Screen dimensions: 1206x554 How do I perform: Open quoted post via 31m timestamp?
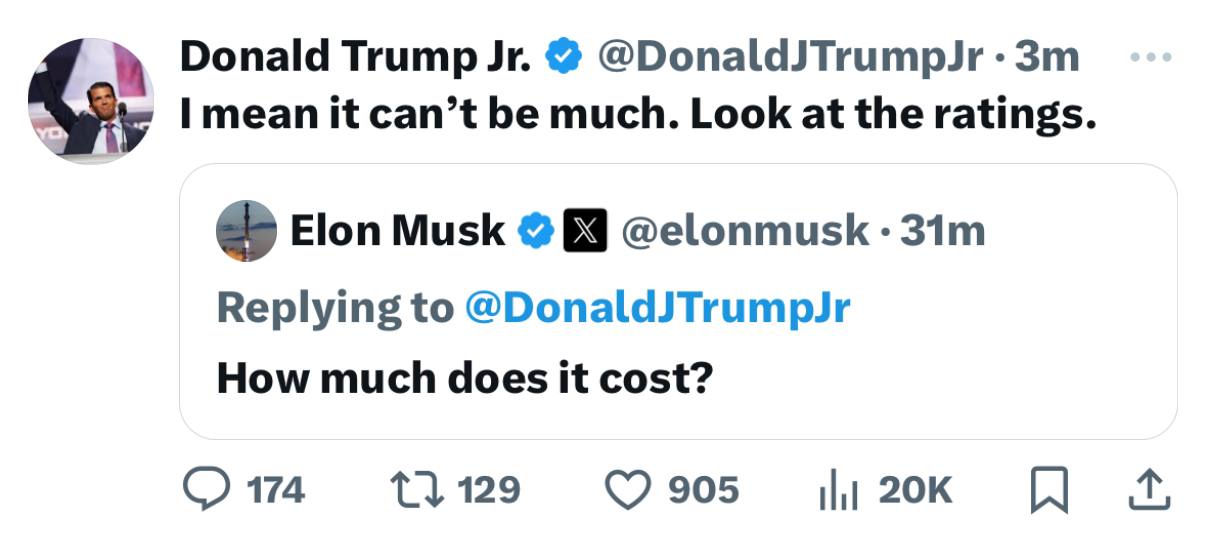tap(942, 231)
